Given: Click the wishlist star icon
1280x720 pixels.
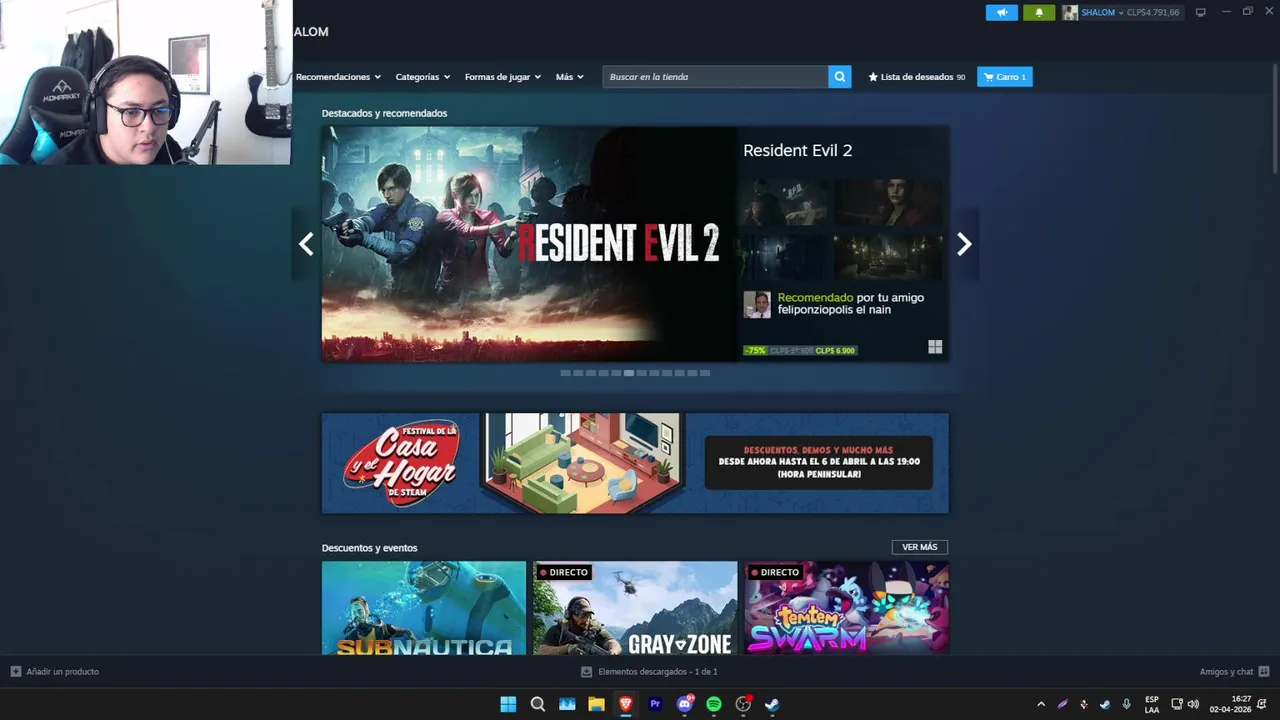Looking at the screenshot, I should 873,77.
